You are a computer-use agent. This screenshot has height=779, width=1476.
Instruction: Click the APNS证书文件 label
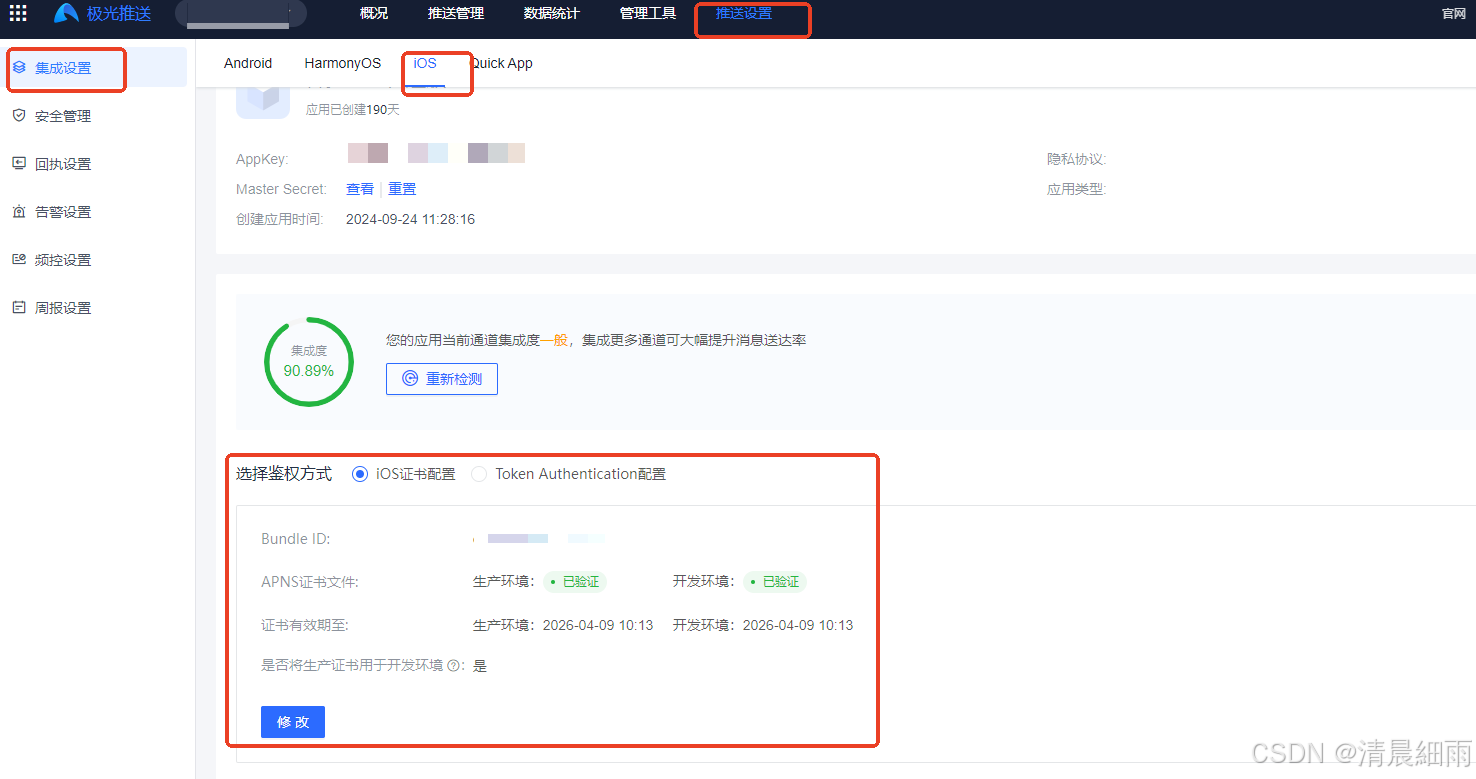pyautogui.click(x=310, y=582)
